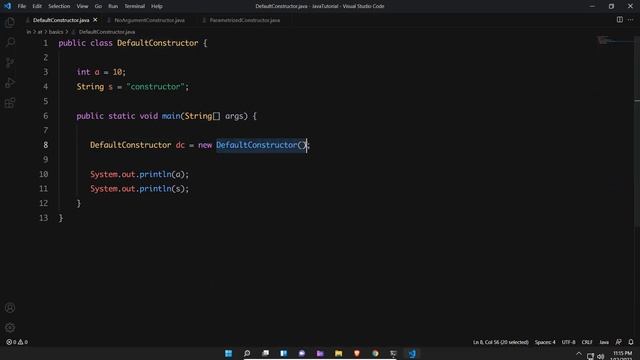Screen dimensions: 640x360
Task: Open the Run menu
Action: tap(113, 6)
